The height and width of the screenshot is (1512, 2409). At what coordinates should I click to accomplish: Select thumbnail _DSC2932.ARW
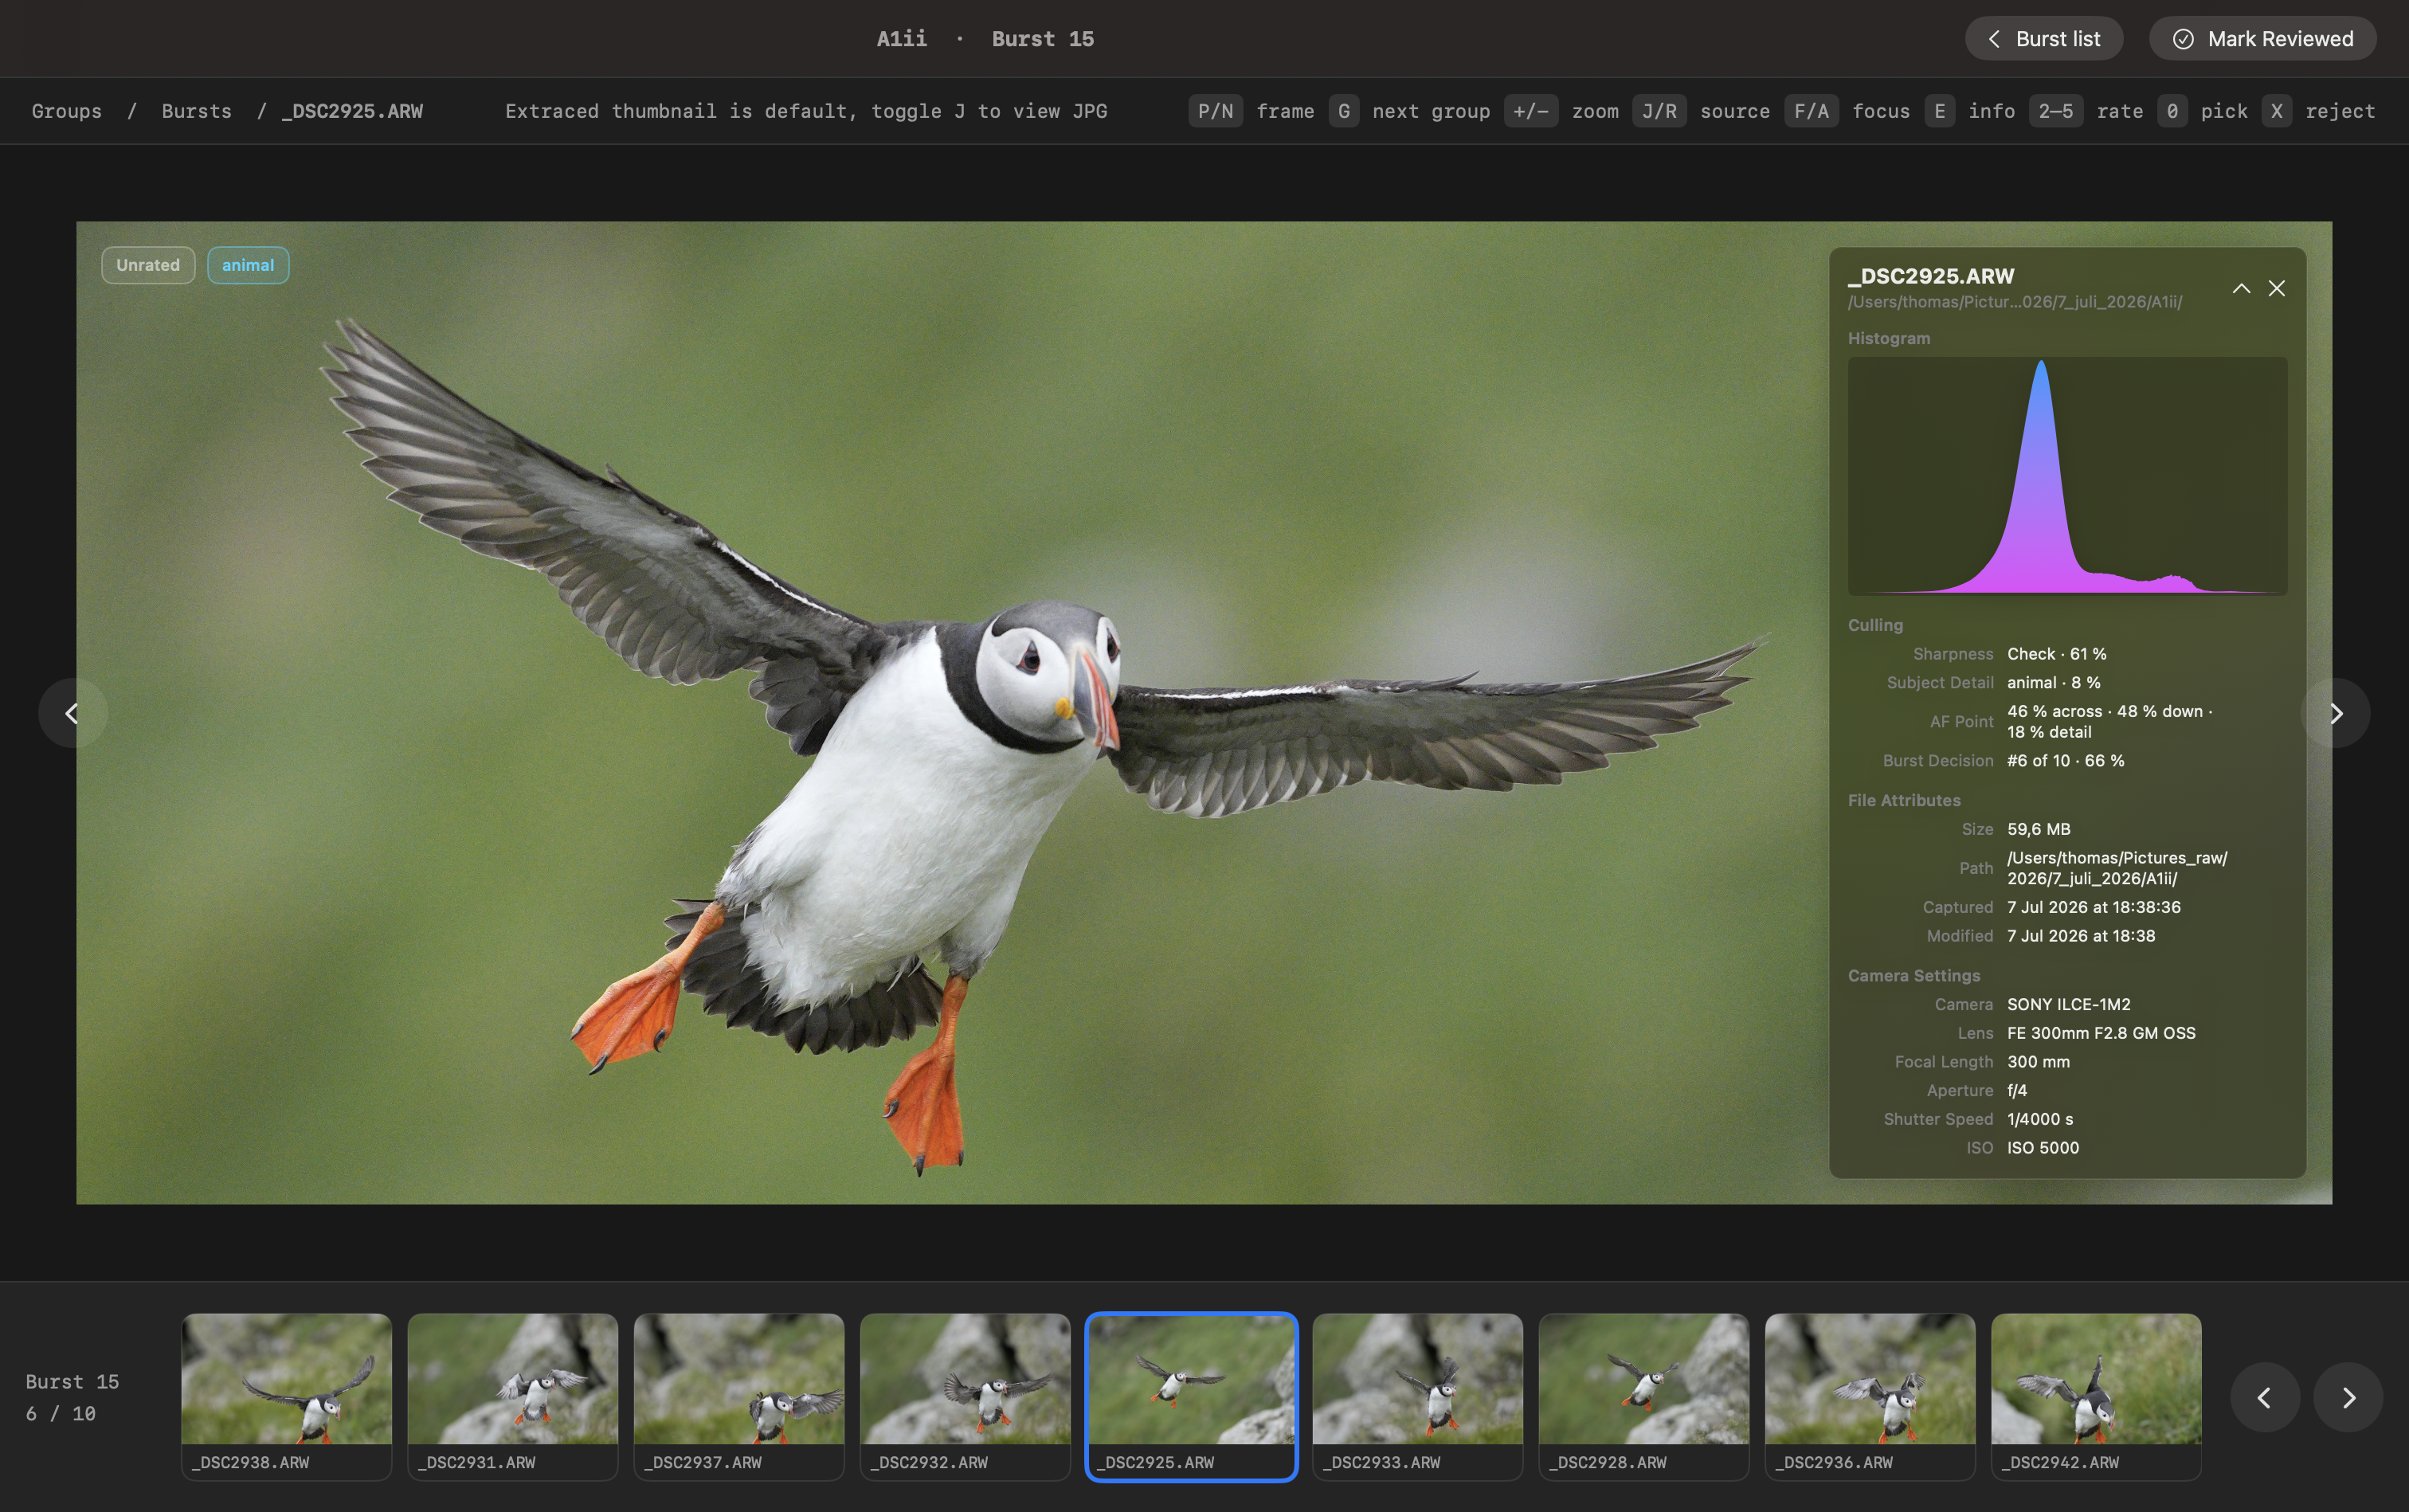(x=965, y=1396)
